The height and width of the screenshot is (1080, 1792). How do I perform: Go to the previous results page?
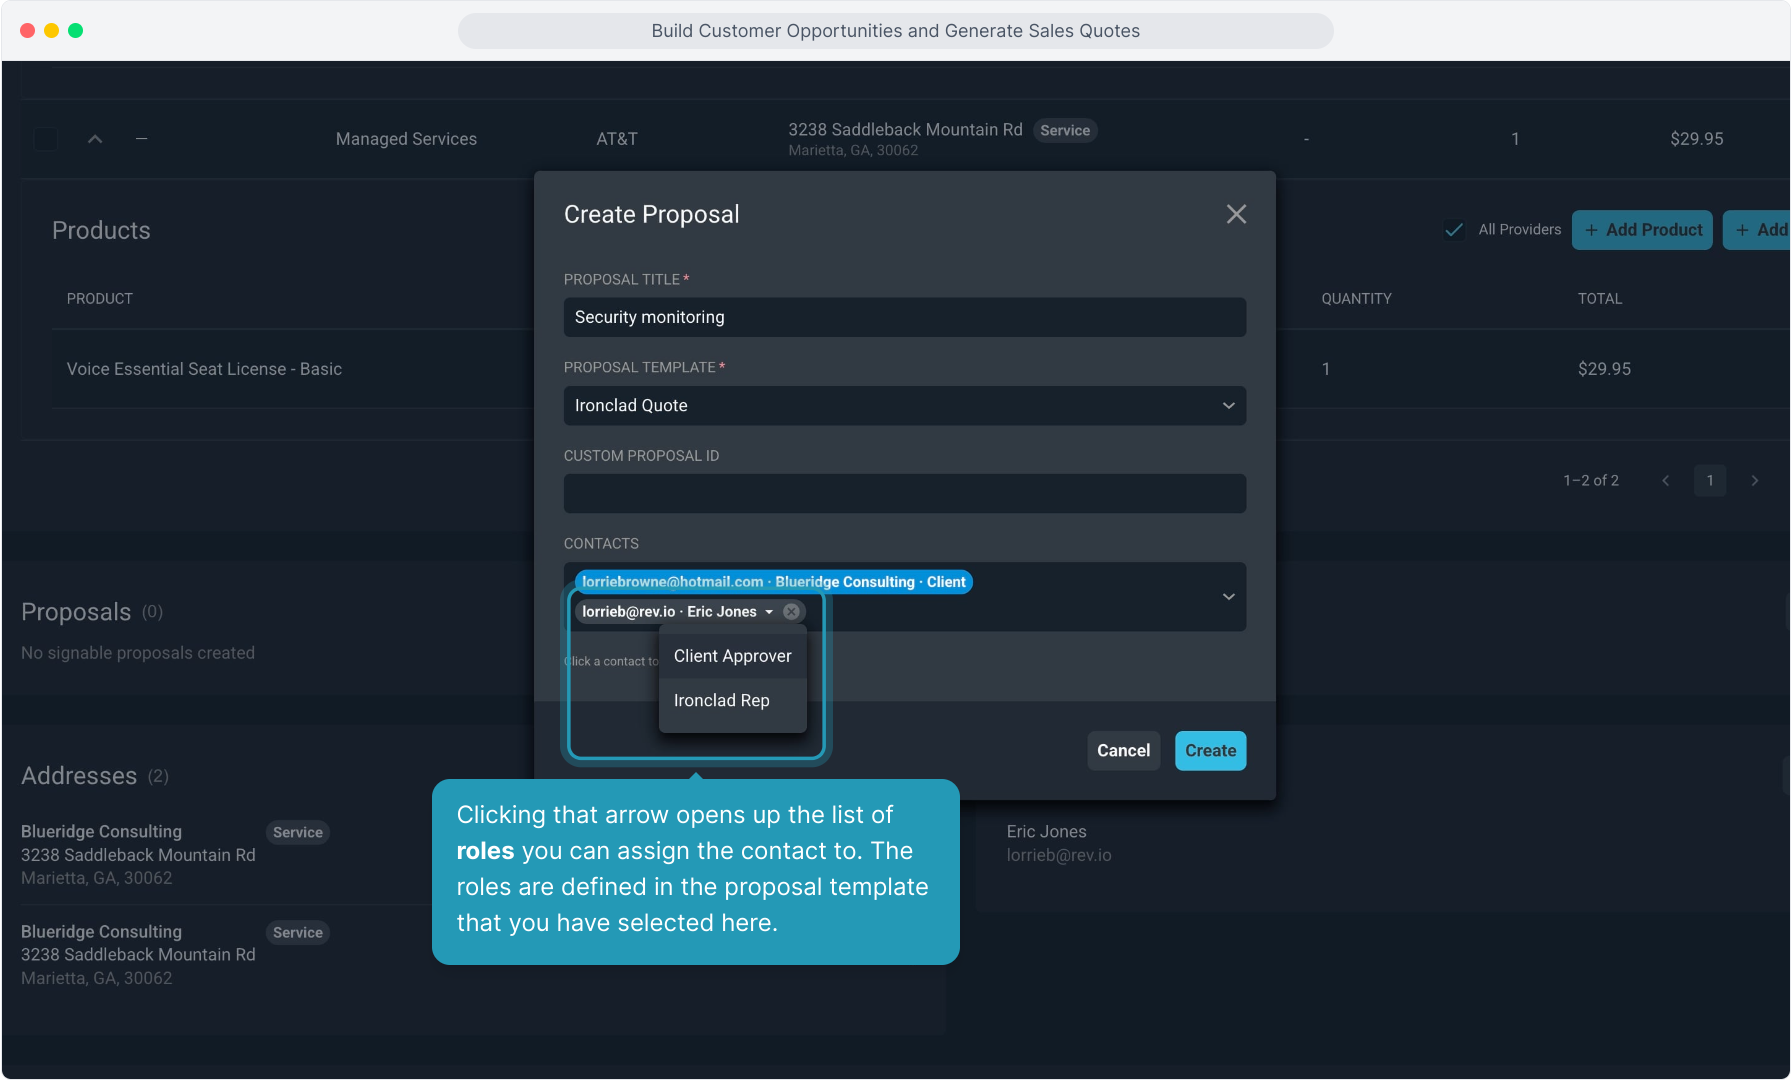1665,481
